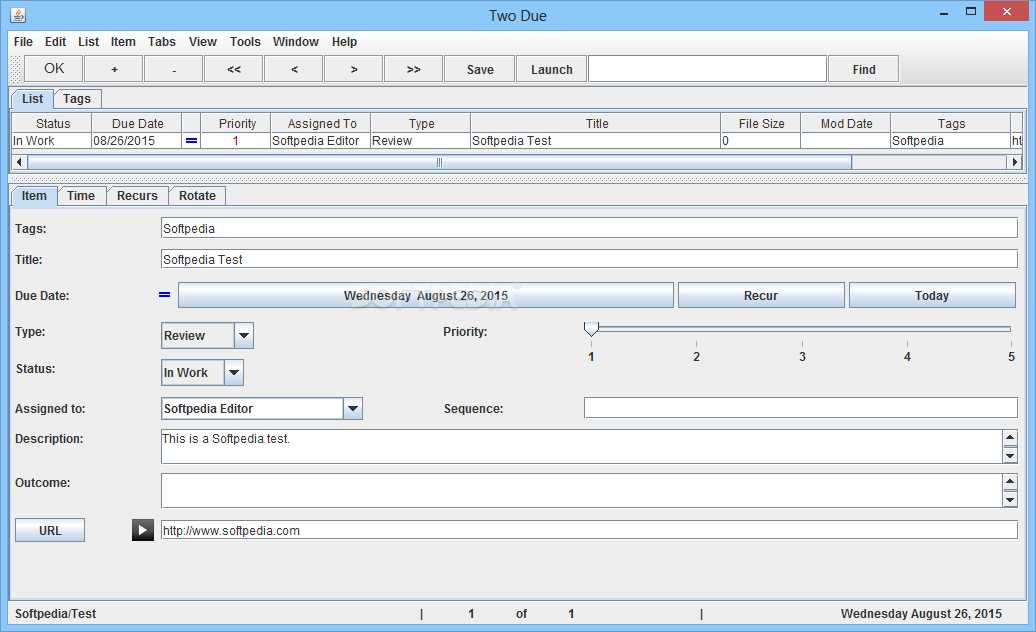Expand the Status dropdown showing In Work

point(234,372)
